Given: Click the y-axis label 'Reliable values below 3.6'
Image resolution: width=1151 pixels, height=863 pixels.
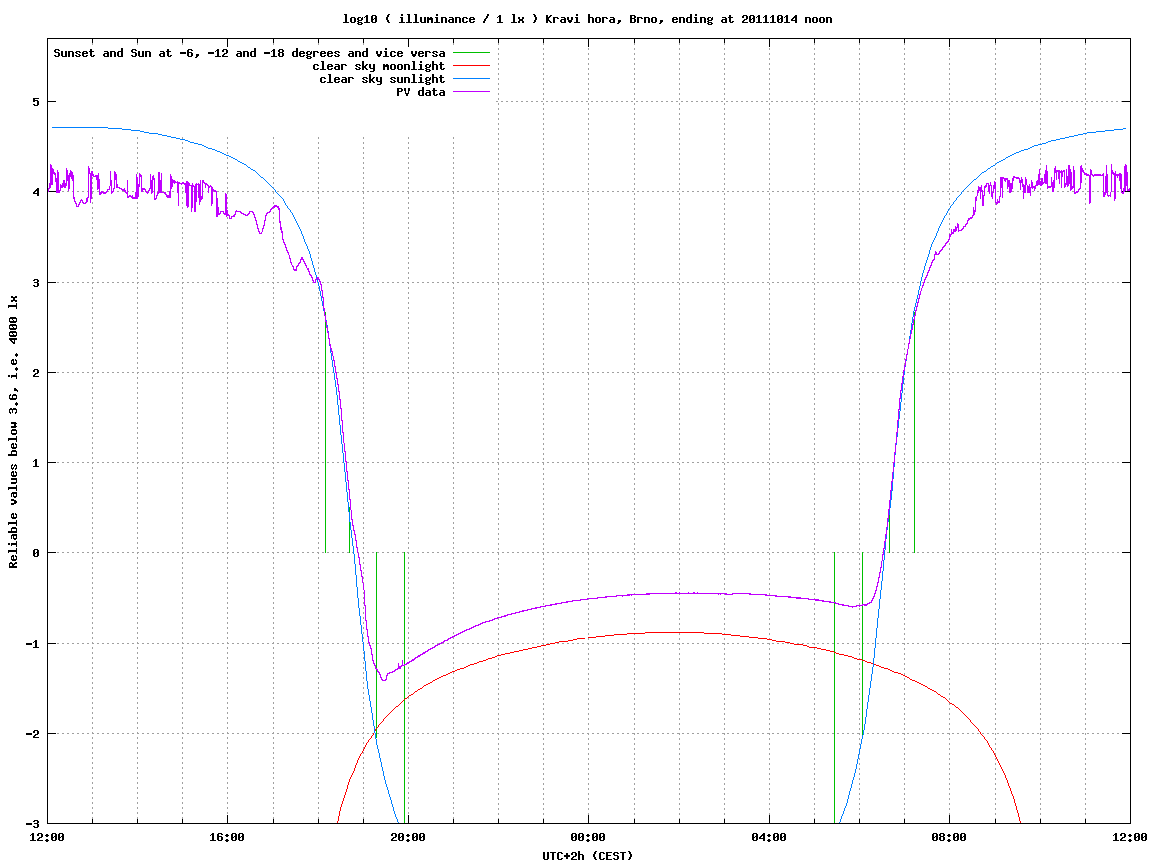Looking at the screenshot, I should 13,432.
